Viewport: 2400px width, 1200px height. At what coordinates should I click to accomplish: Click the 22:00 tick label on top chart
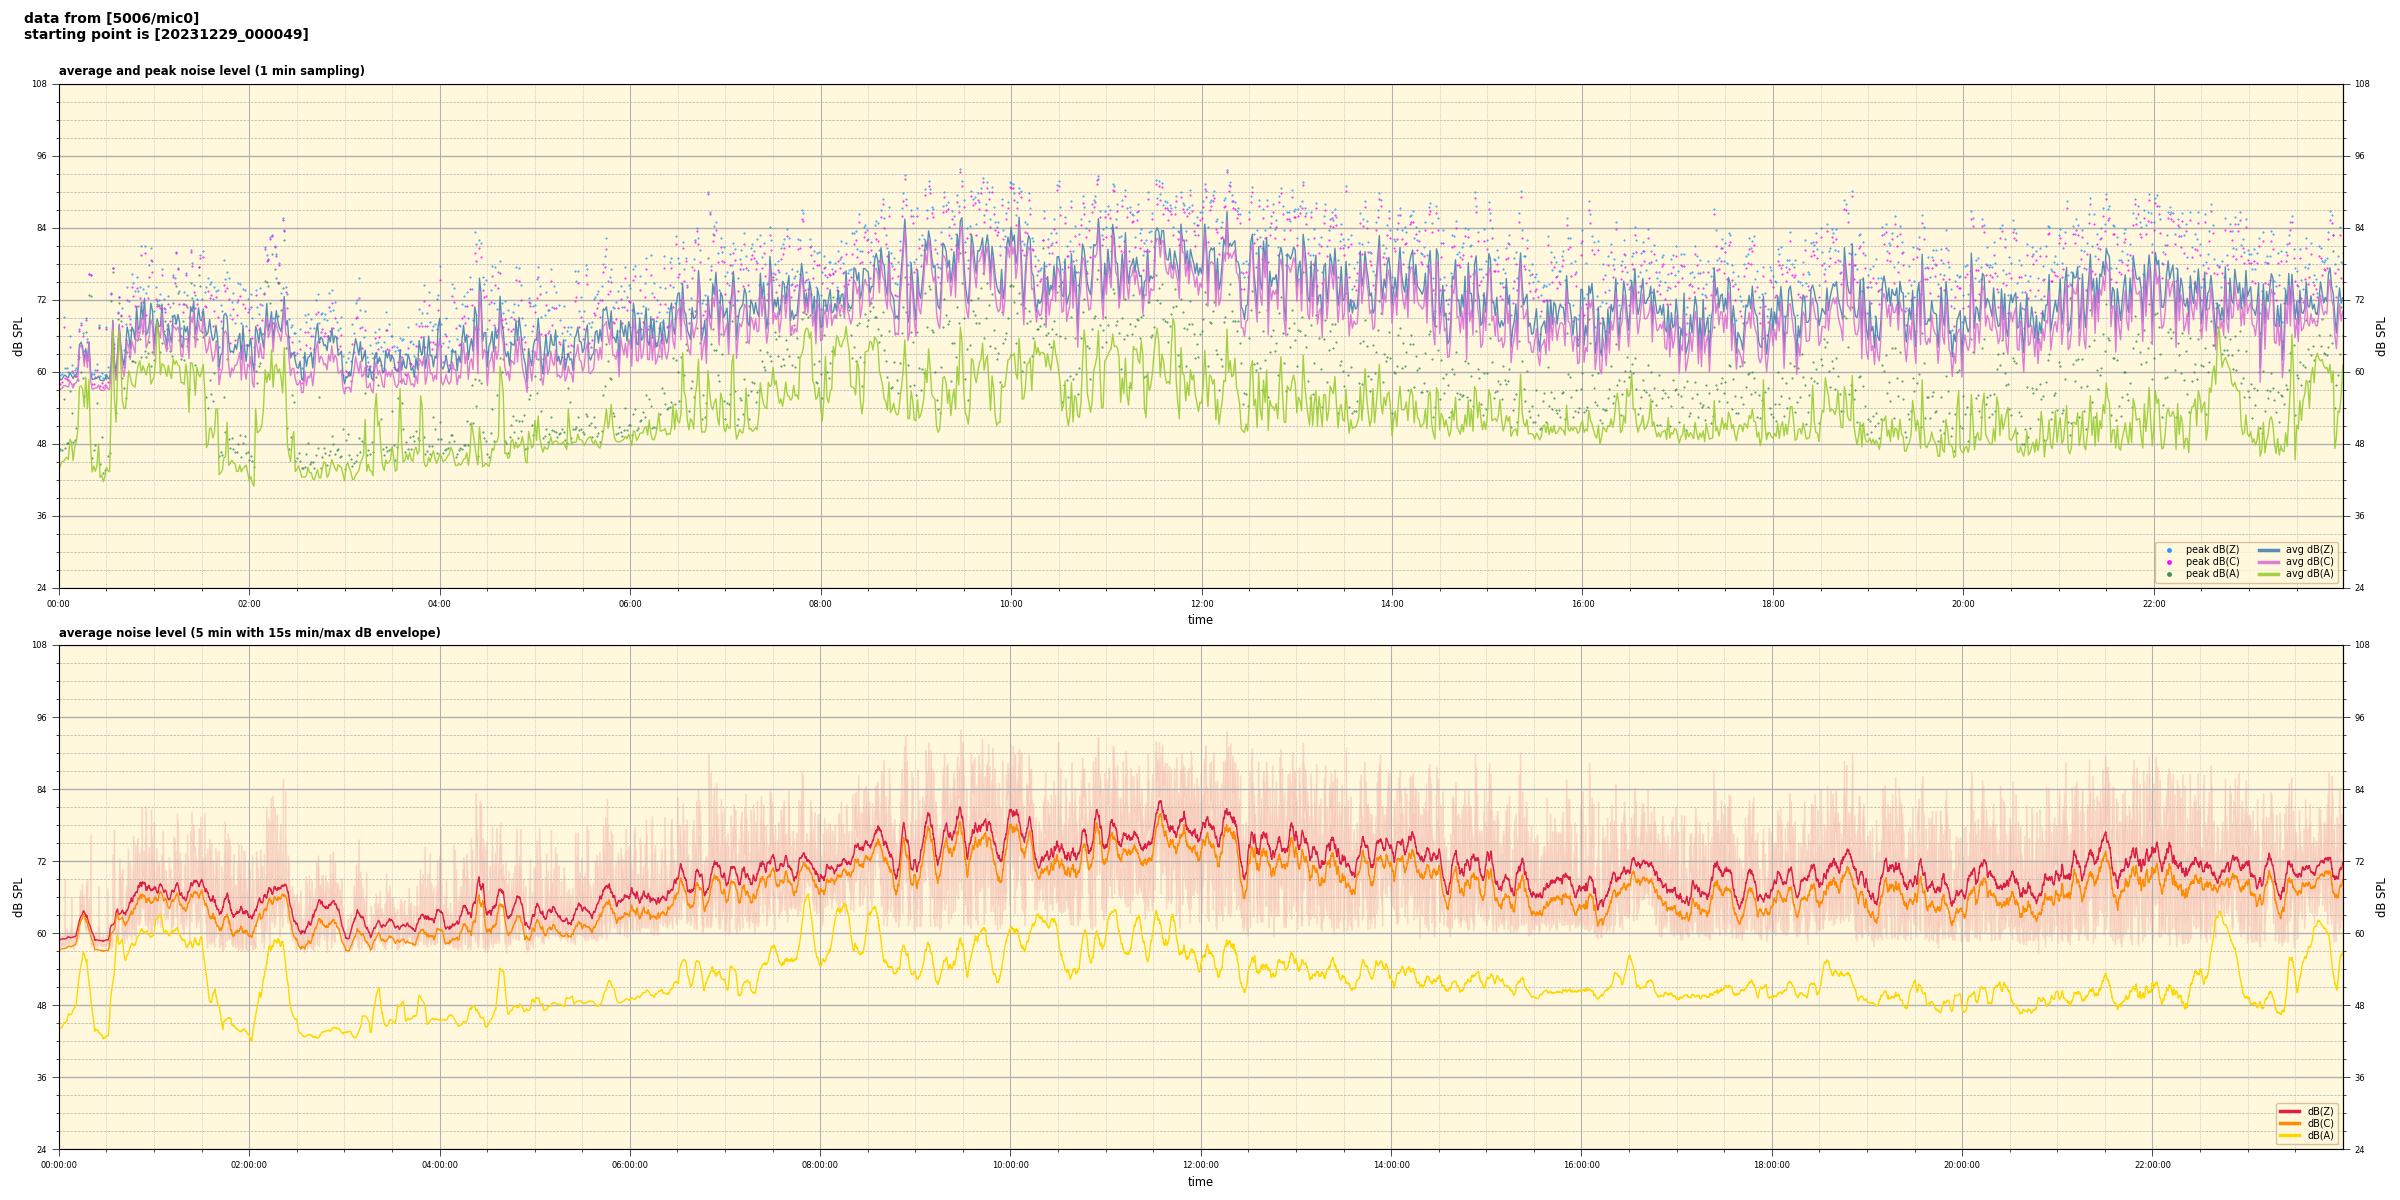[2153, 604]
